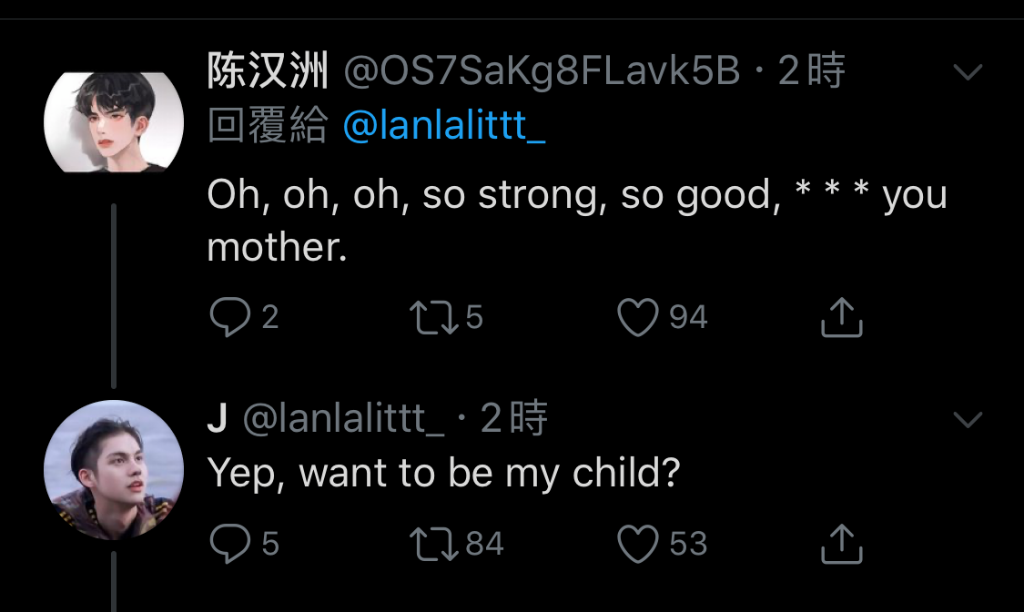
Task: Expand the chevron menu on J's tweet
Action: [967, 419]
